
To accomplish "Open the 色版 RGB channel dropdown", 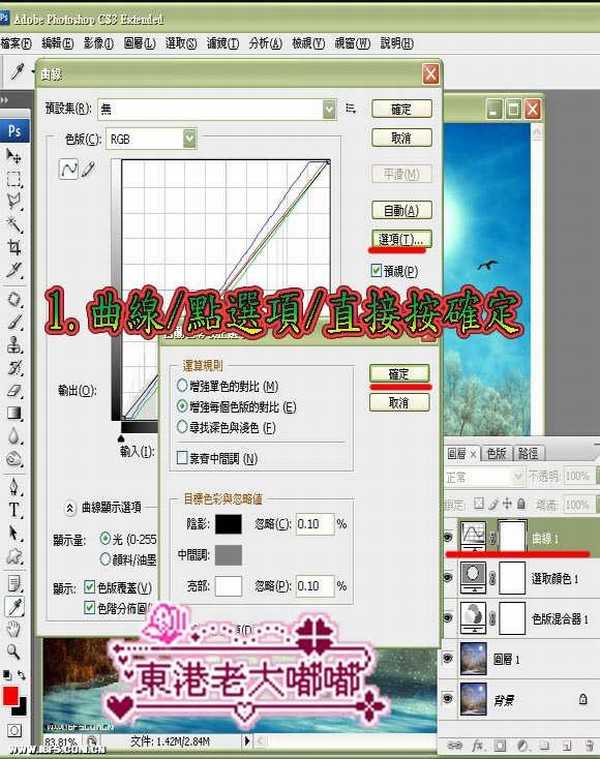I will tap(189, 139).
